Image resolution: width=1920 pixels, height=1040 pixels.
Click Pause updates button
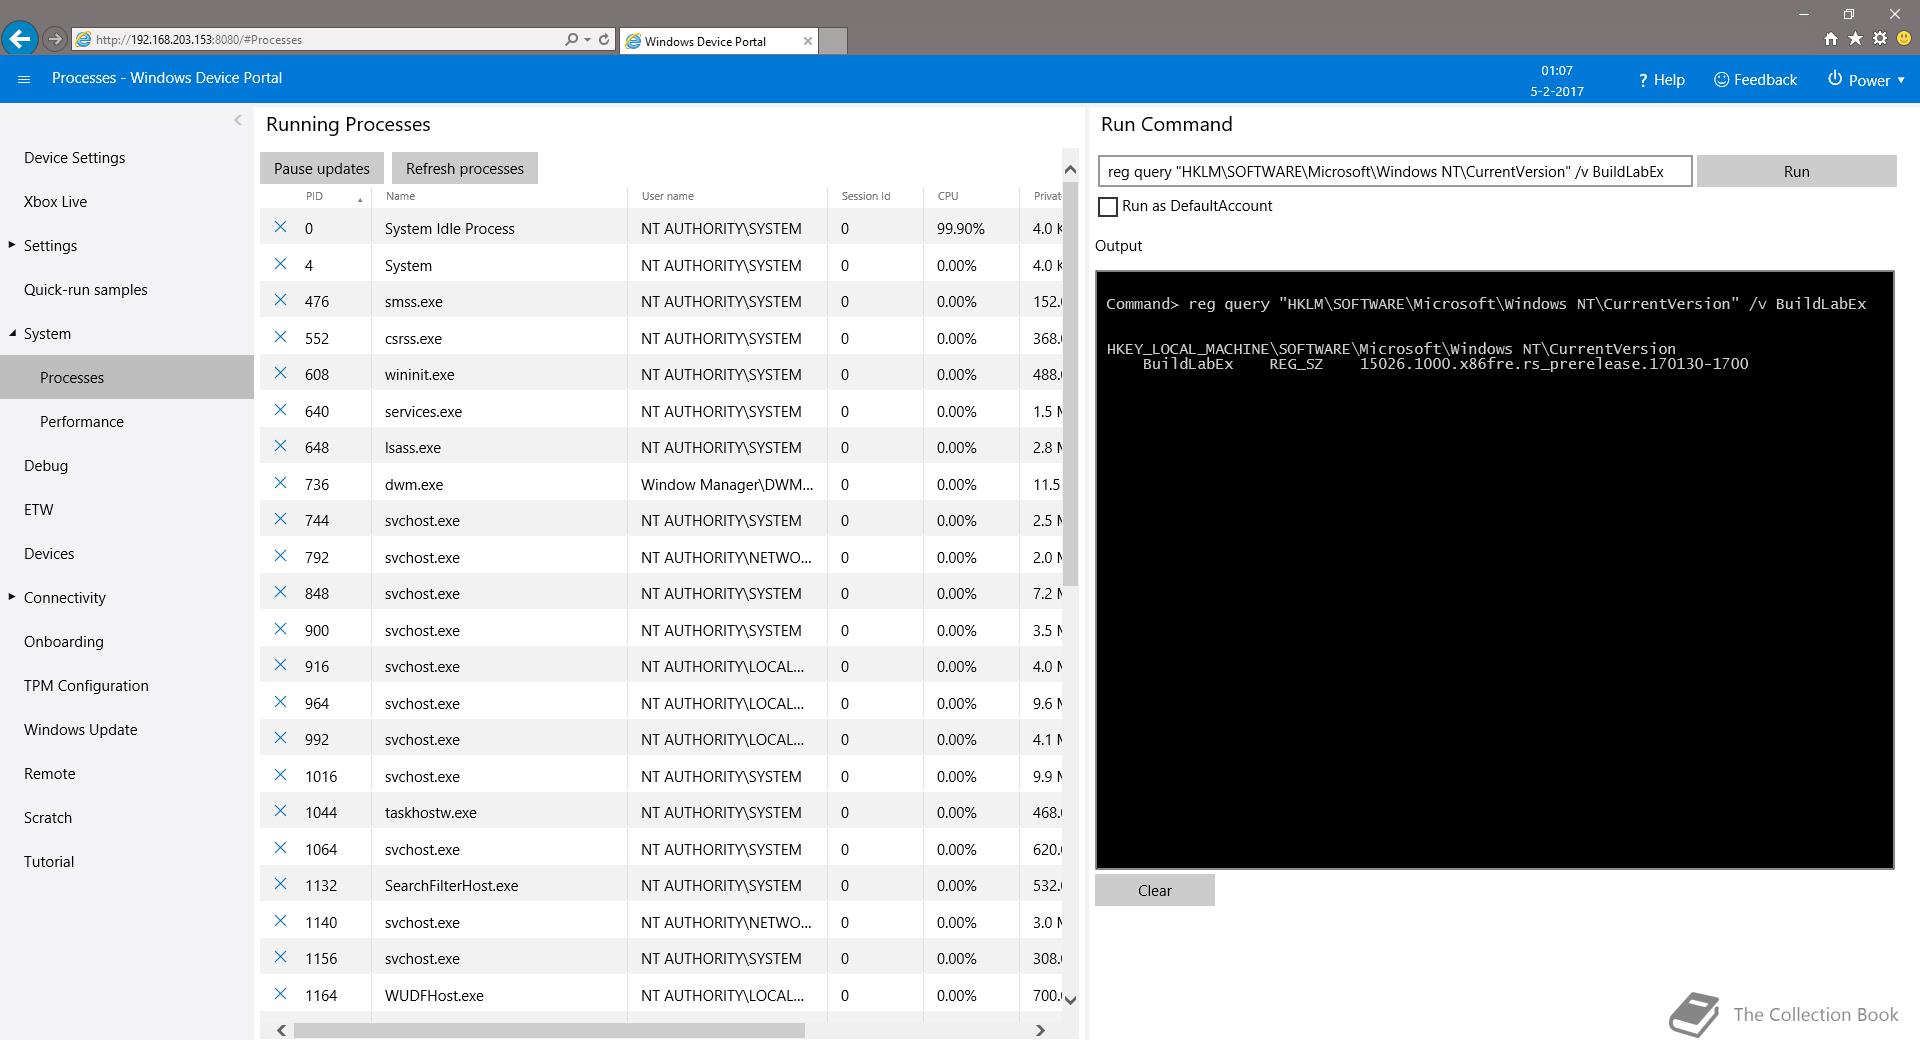click(x=322, y=168)
